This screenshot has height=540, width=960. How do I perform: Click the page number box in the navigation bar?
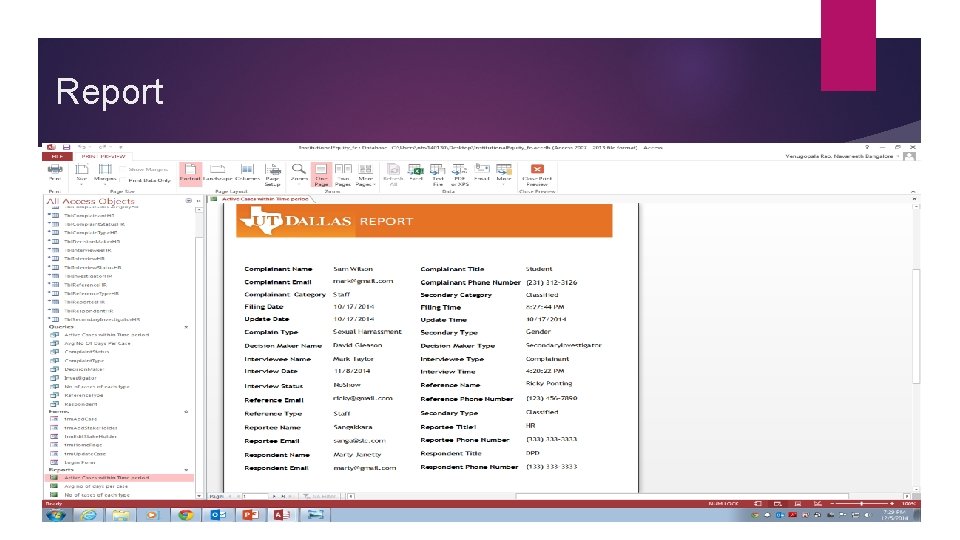[256, 496]
